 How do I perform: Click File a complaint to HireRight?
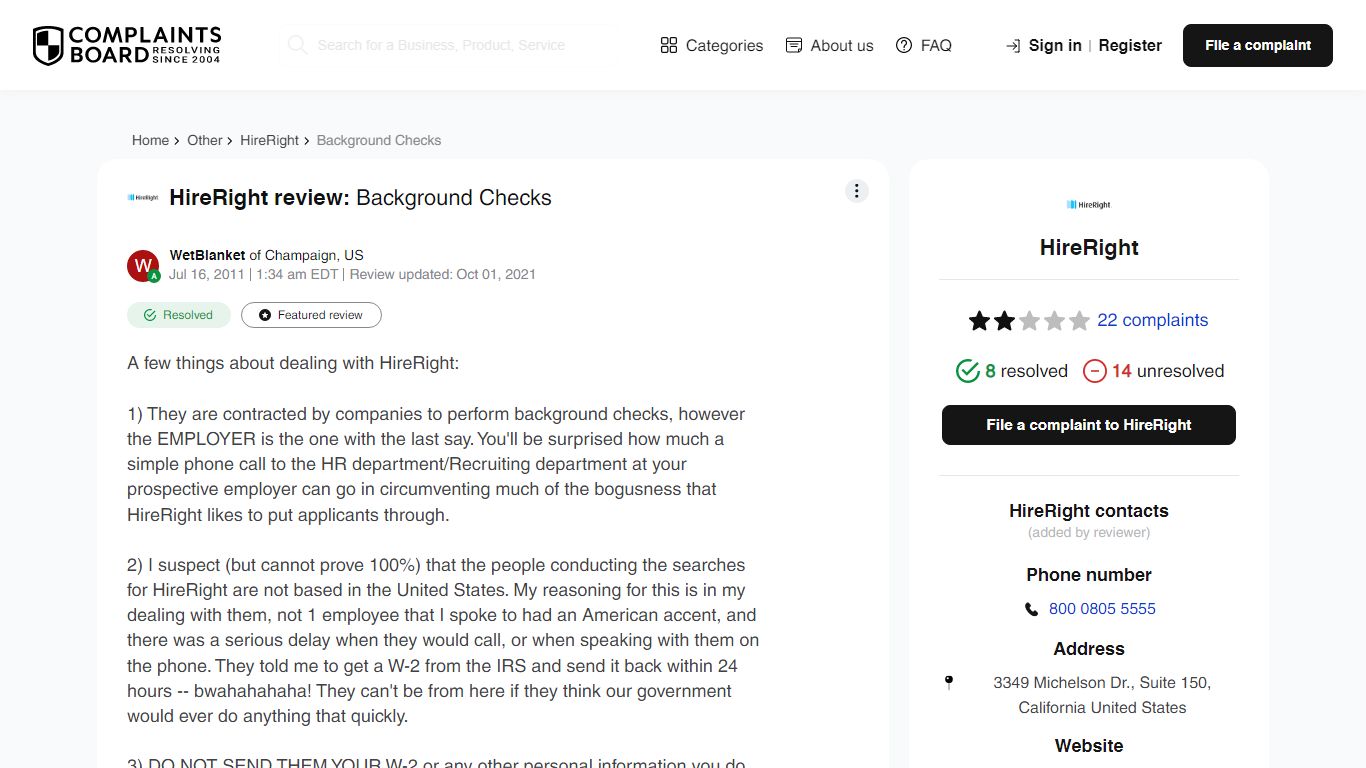coord(1089,425)
